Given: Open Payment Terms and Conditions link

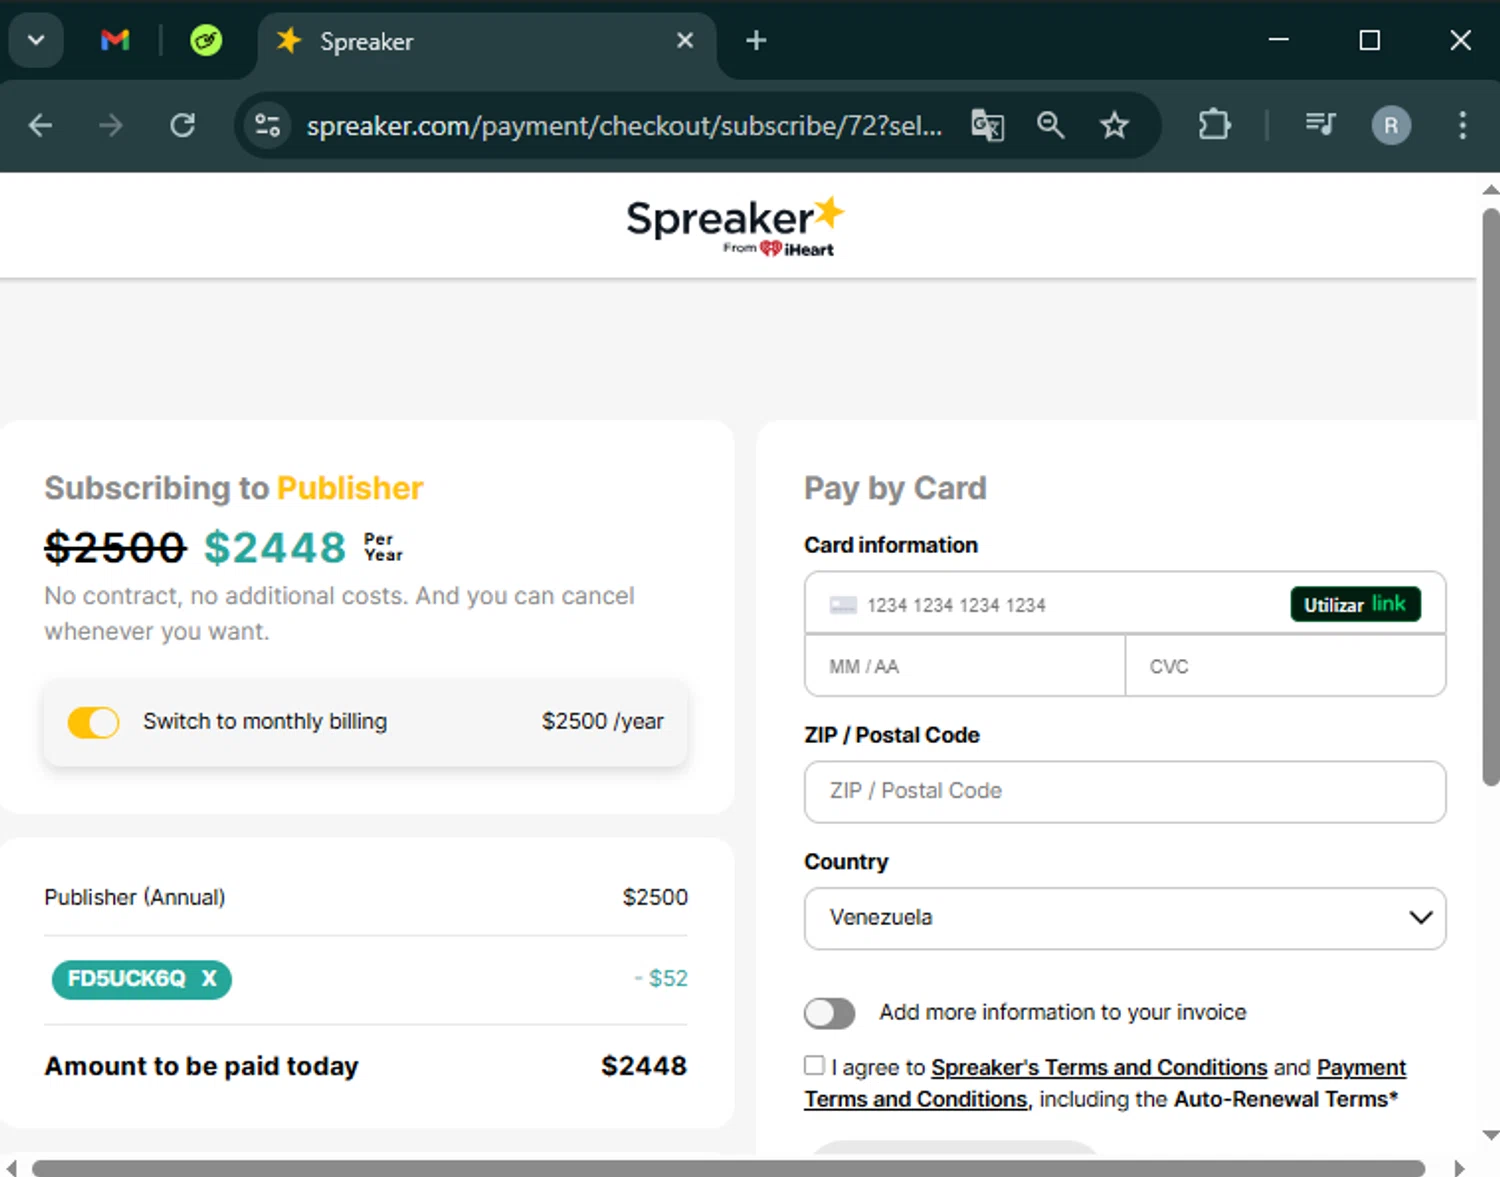Looking at the screenshot, I should coord(1361,1068).
